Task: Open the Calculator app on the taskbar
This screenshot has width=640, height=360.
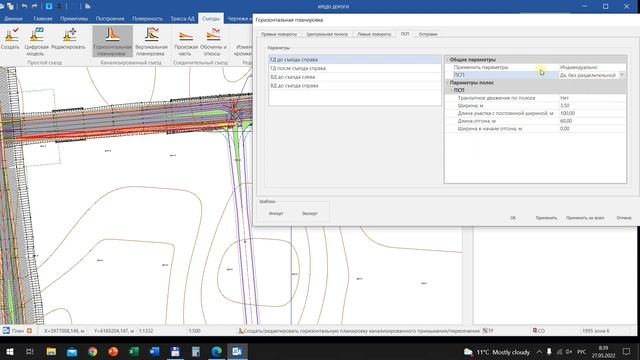Action: point(196,351)
